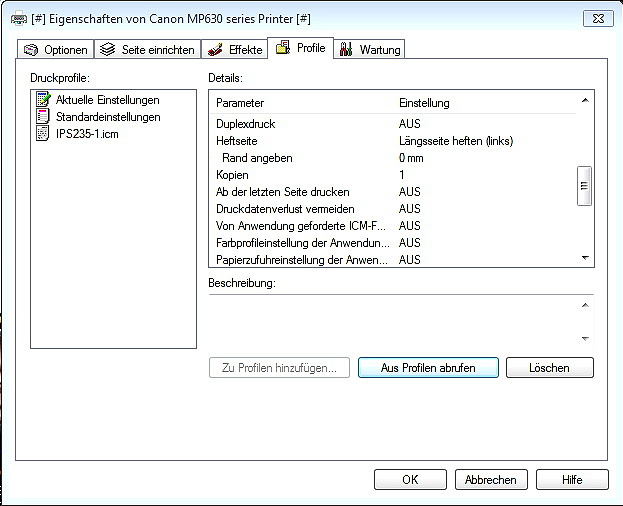Open Hilfe button

pos(572,480)
